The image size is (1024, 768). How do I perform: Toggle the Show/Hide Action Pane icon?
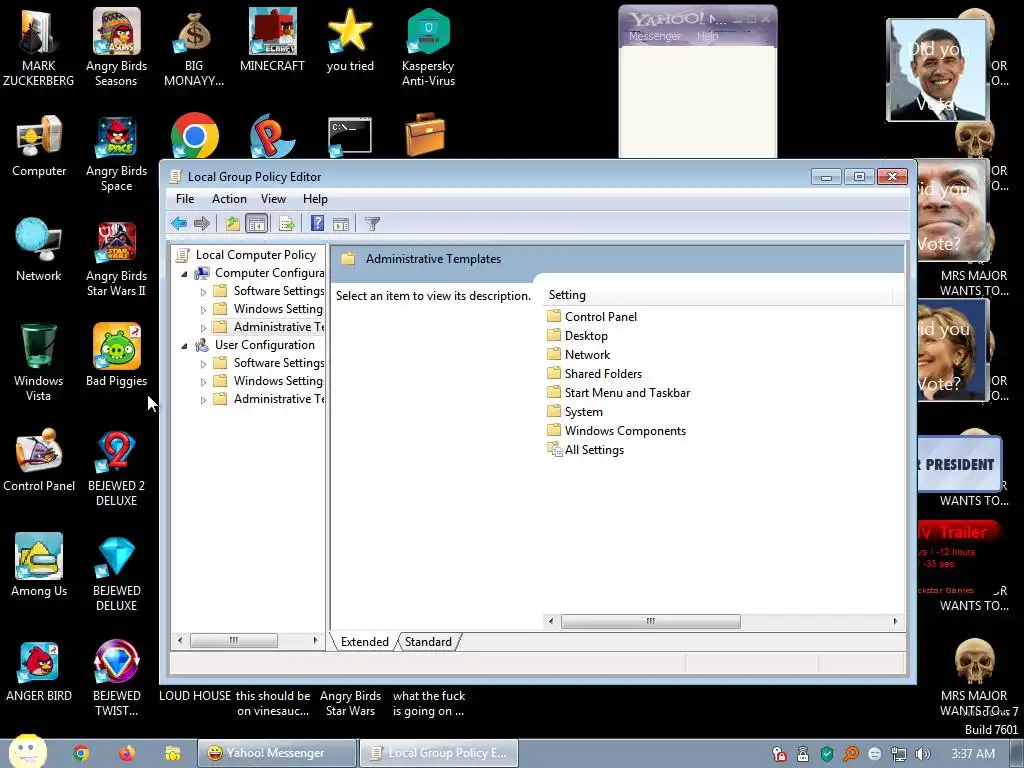pos(341,224)
